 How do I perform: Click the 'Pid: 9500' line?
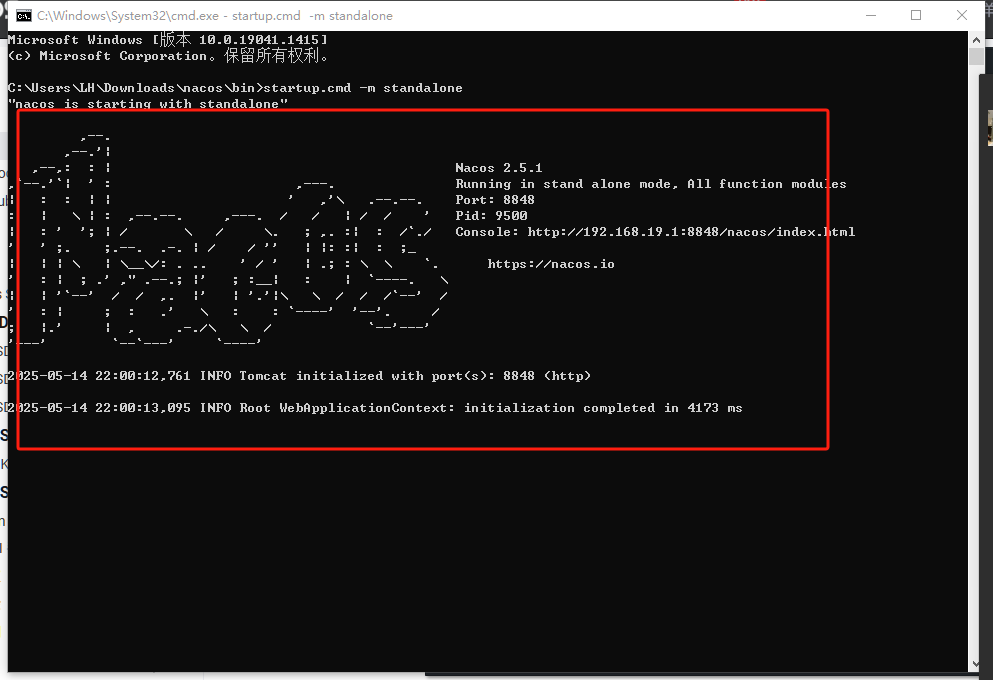(491, 215)
